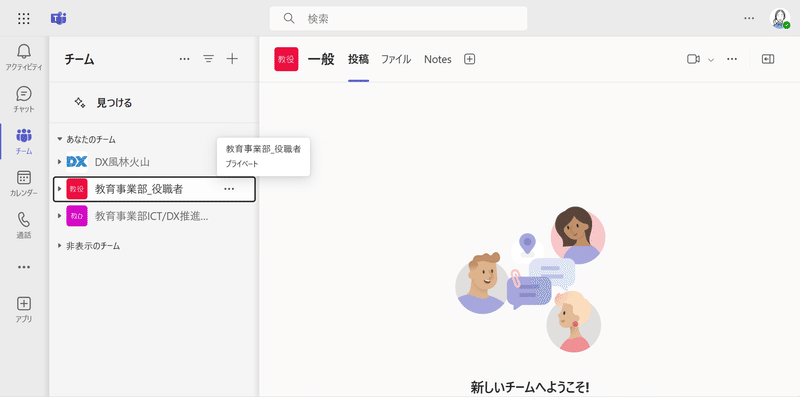
Task: Open the Apps plus icon in sidebar
Action: click(x=24, y=304)
